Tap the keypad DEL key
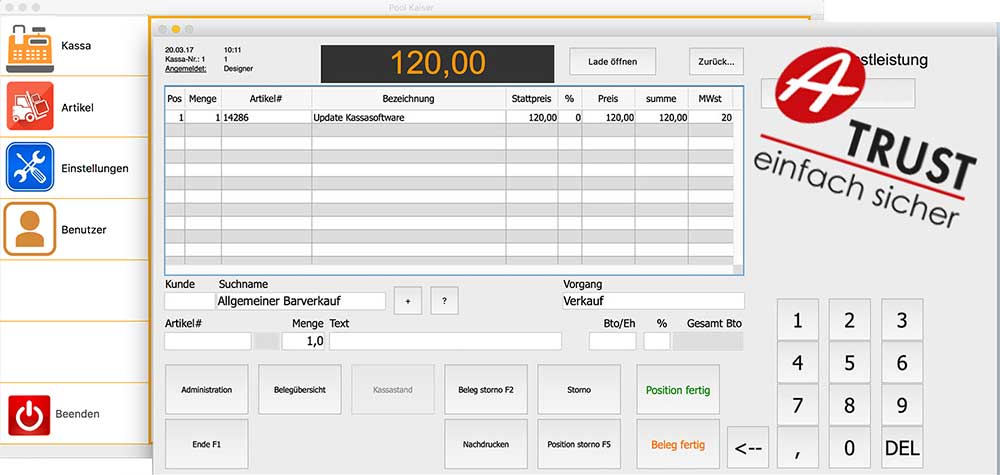The height and width of the screenshot is (475, 1000). (902, 448)
